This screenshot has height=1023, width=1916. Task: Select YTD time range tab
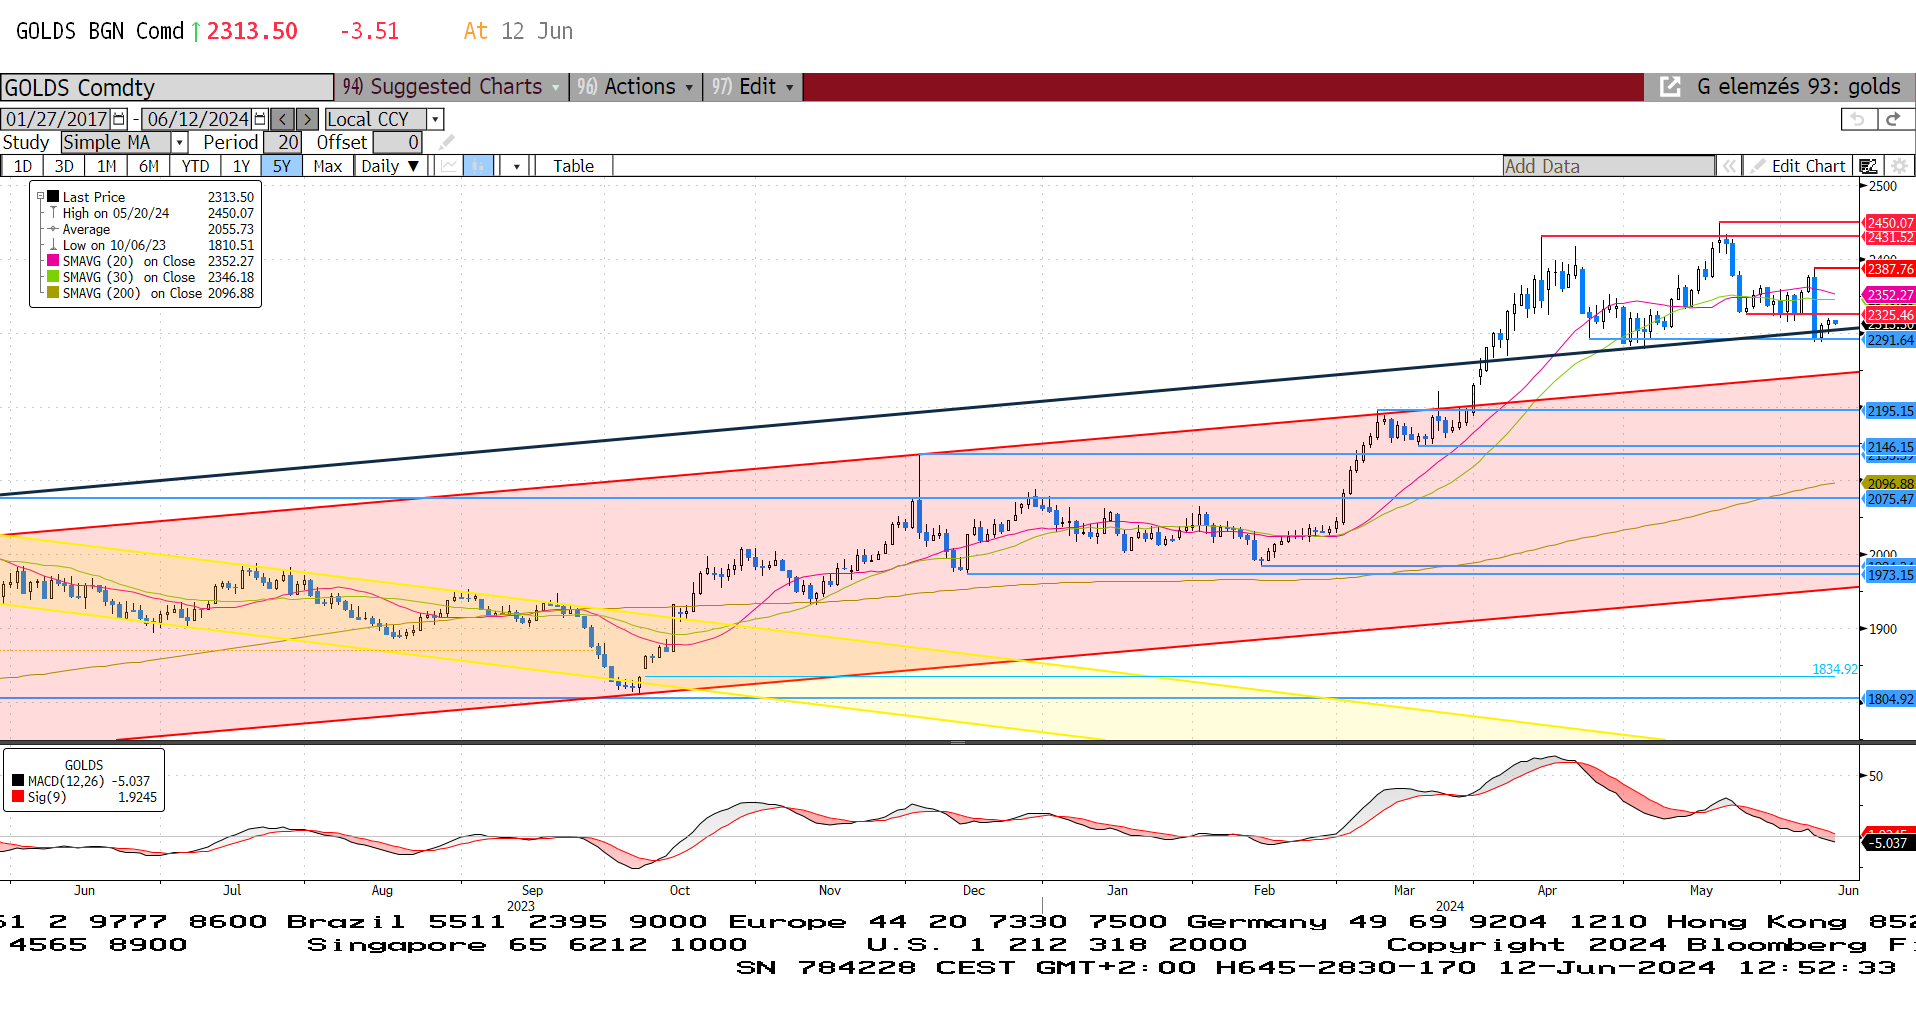click(195, 166)
